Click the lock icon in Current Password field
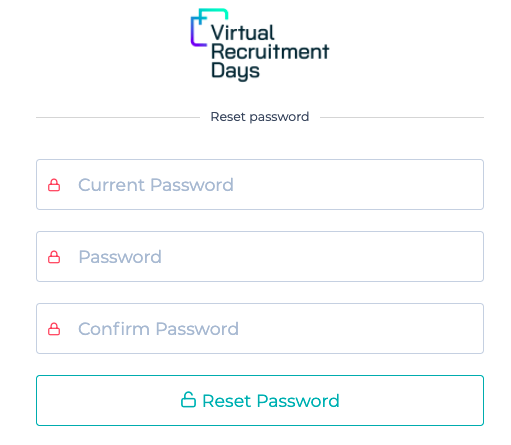The height and width of the screenshot is (445, 511). click(54, 185)
